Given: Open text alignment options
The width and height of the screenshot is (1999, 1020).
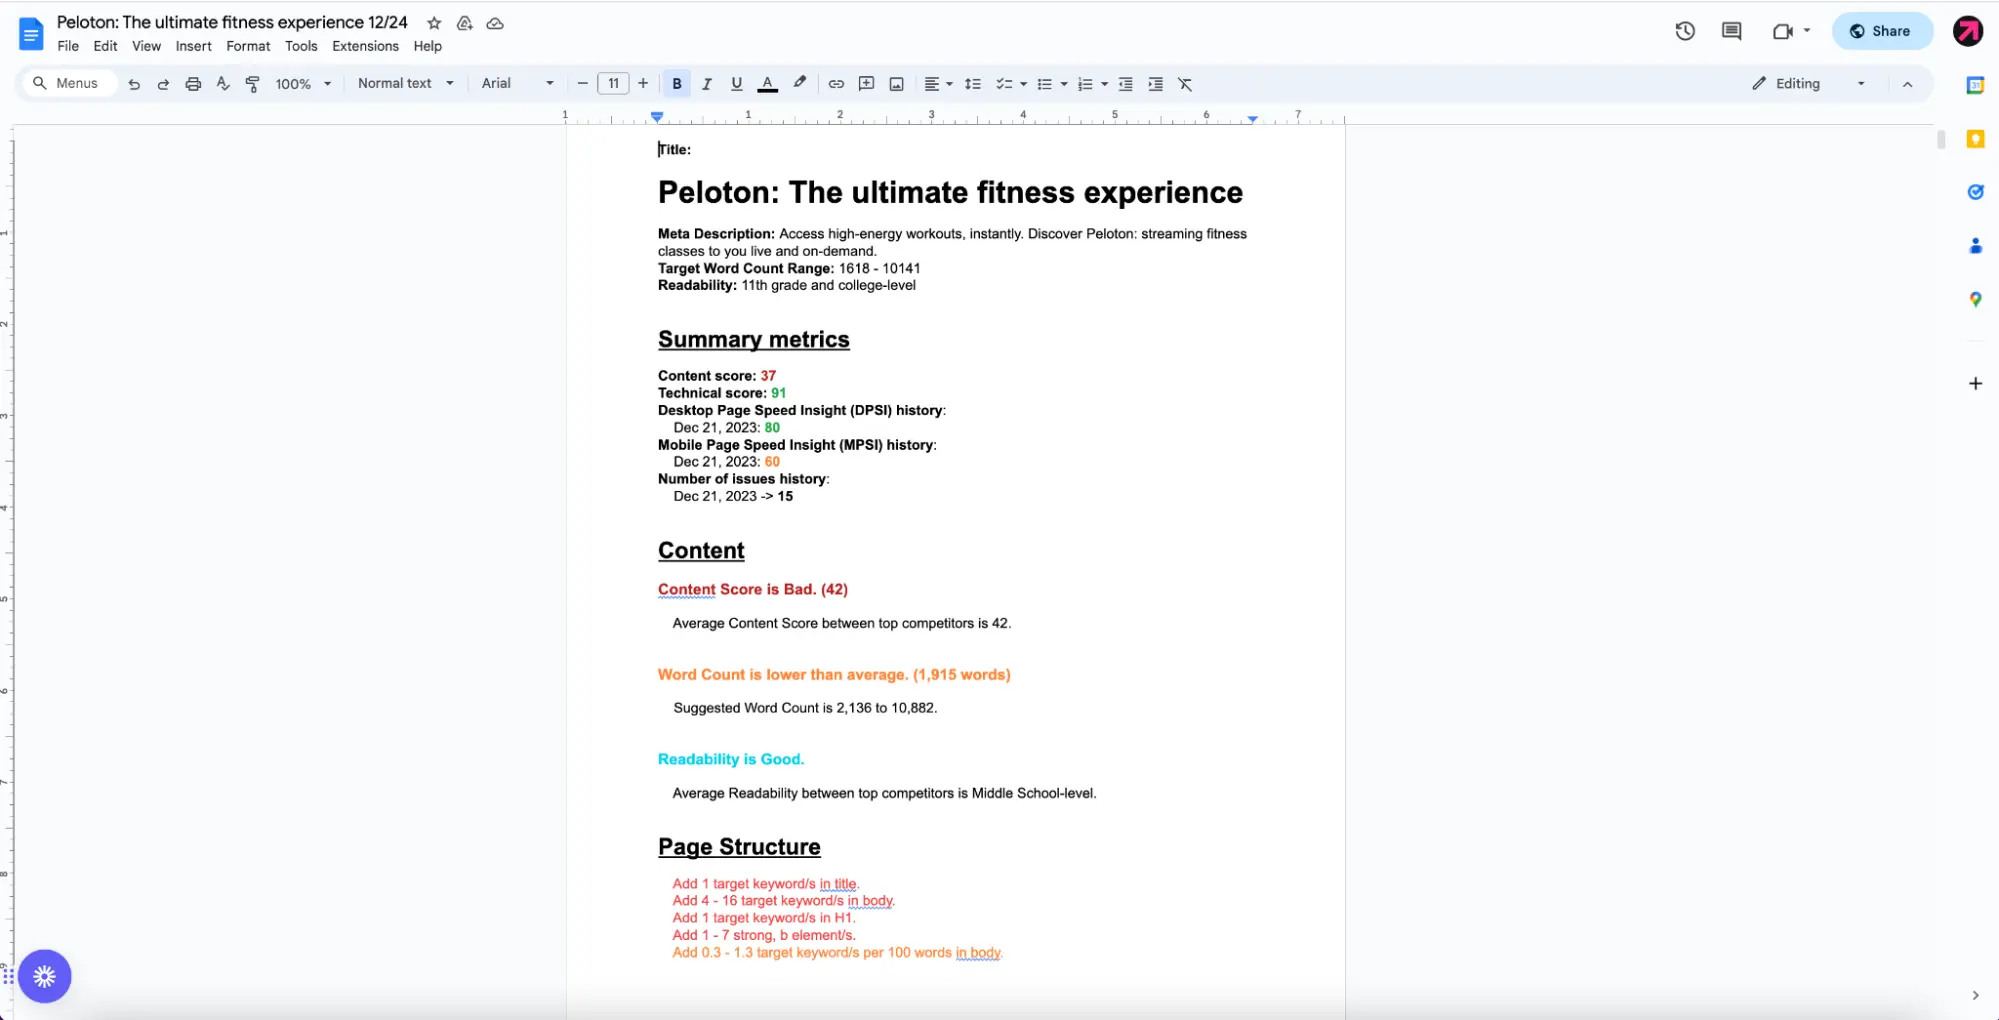Looking at the screenshot, I should pos(937,84).
